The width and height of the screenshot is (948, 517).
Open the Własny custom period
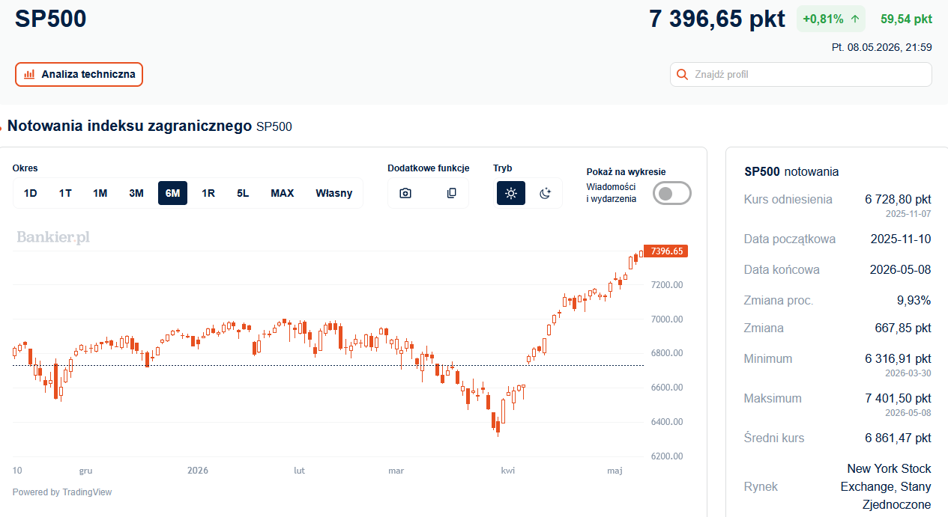point(334,193)
